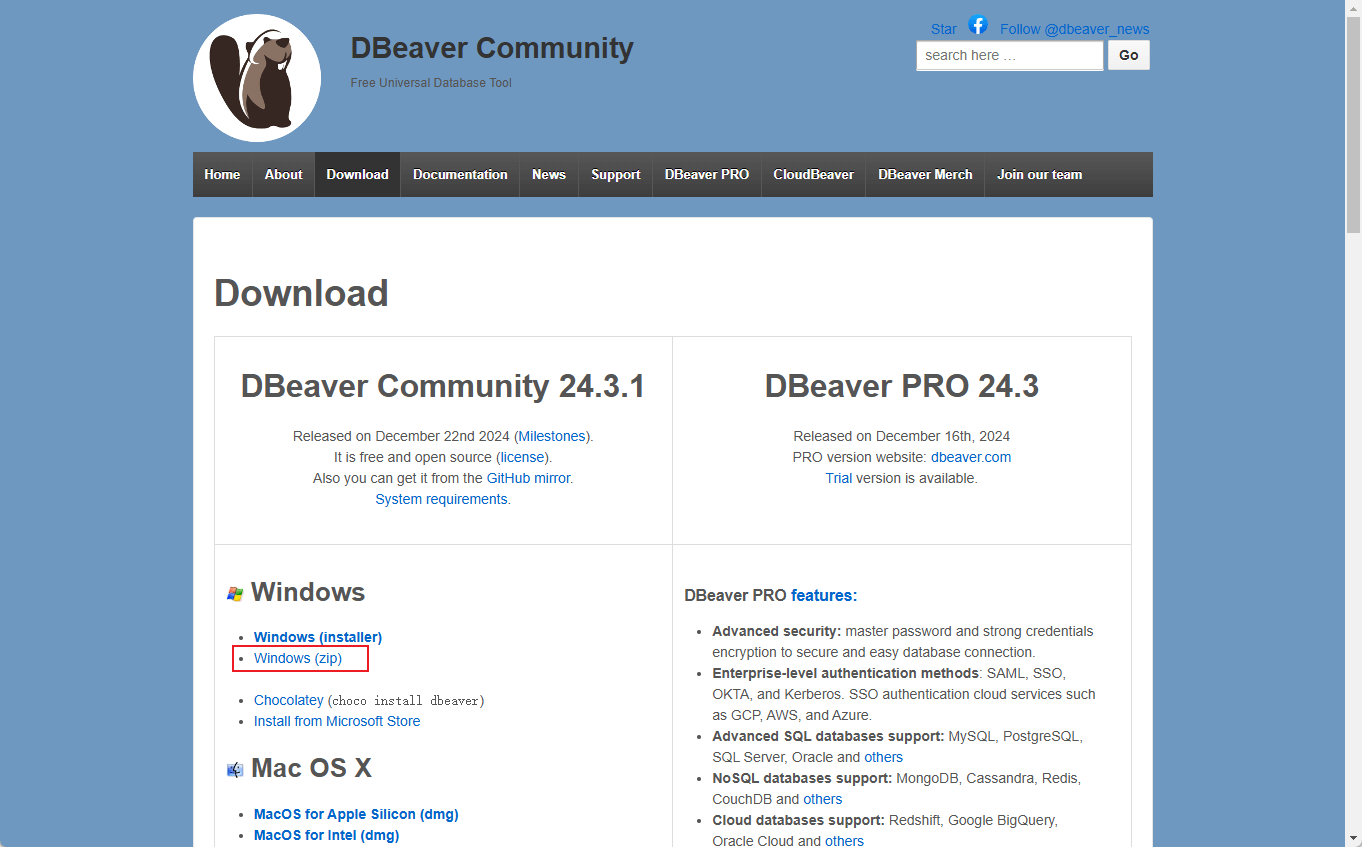
Task: Open the Documentation menu item
Action: [x=460, y=174]
